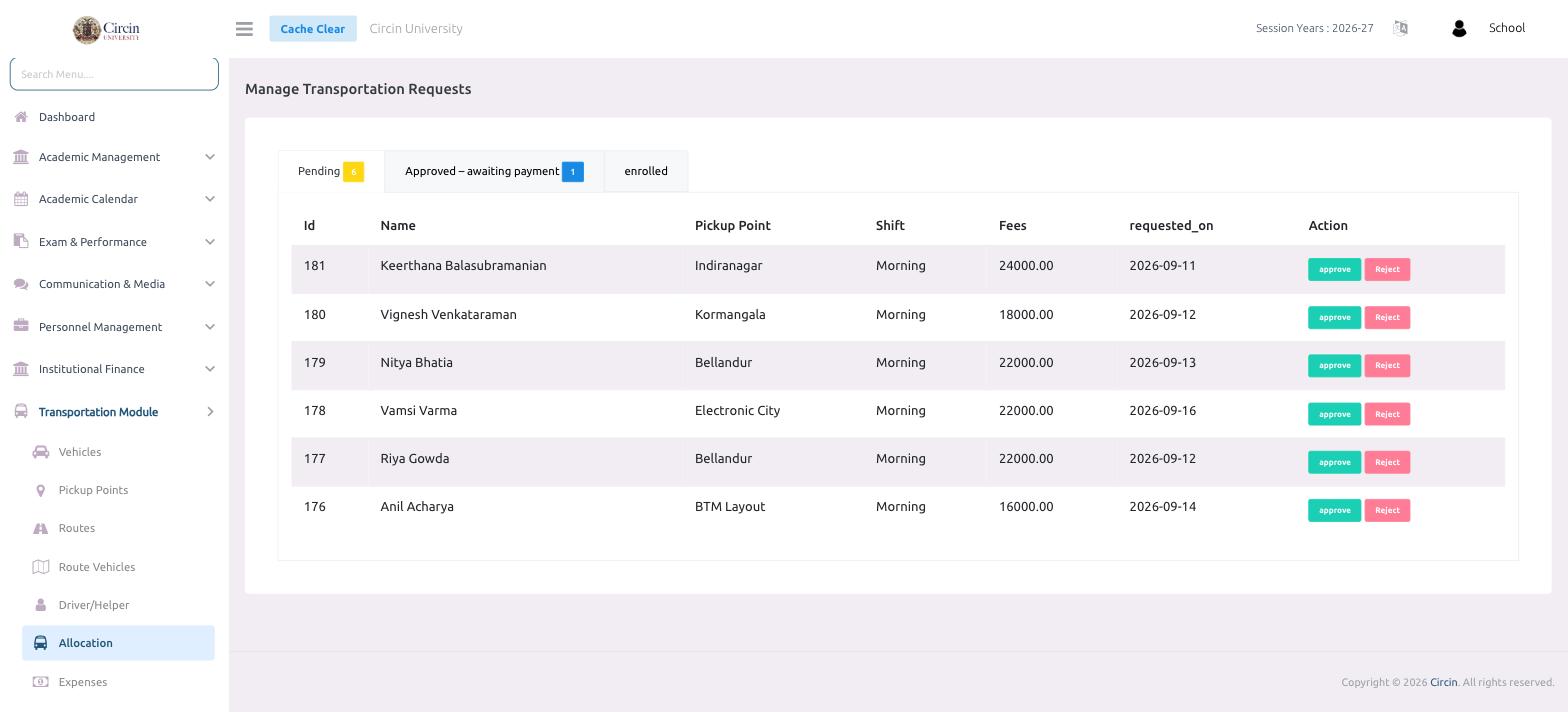Image resolution: width=1568 pixels, height=712 pixels.
Task: Reject Vignesh Venkataraman's request
Action: [x=1387, y=317]
